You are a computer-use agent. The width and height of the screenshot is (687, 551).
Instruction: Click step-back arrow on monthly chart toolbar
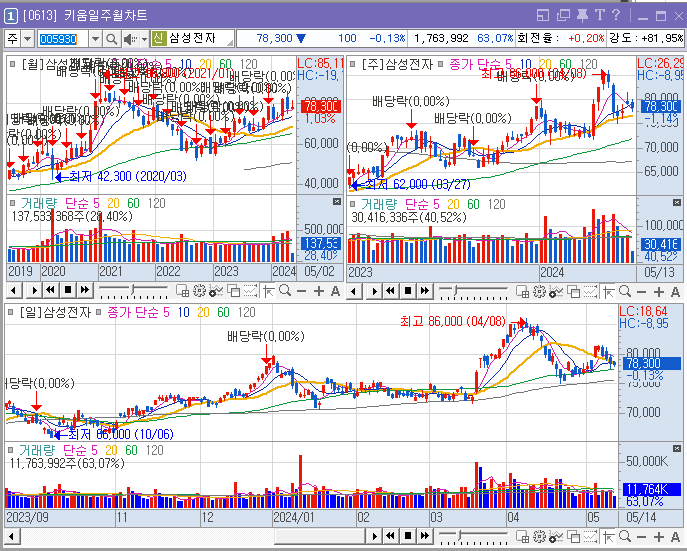coord(14,290)
